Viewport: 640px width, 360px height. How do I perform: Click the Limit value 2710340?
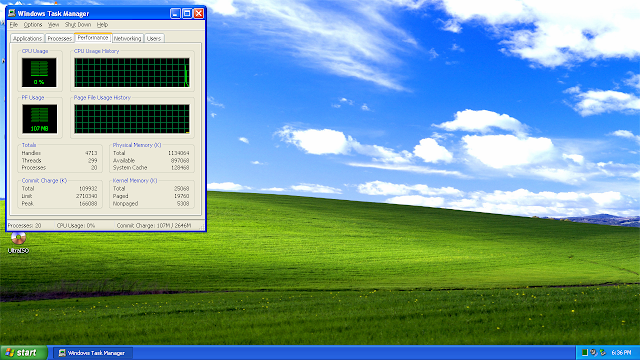click(87, 196)
